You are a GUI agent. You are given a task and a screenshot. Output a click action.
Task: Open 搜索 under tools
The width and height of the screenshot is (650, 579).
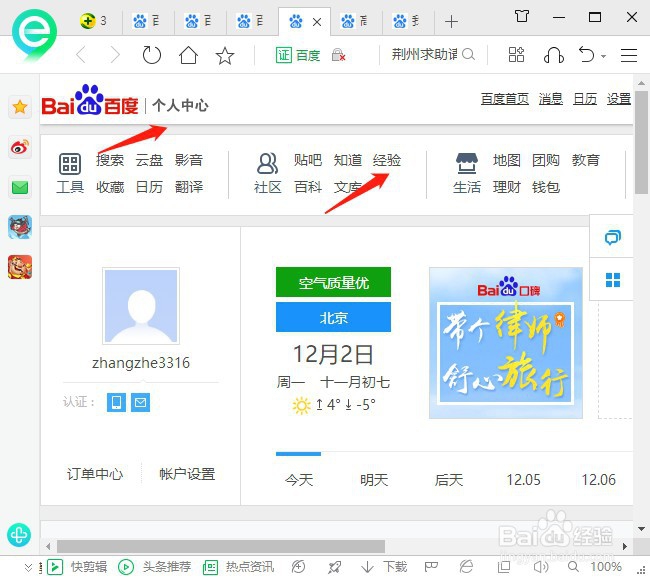tap(110, 160)
